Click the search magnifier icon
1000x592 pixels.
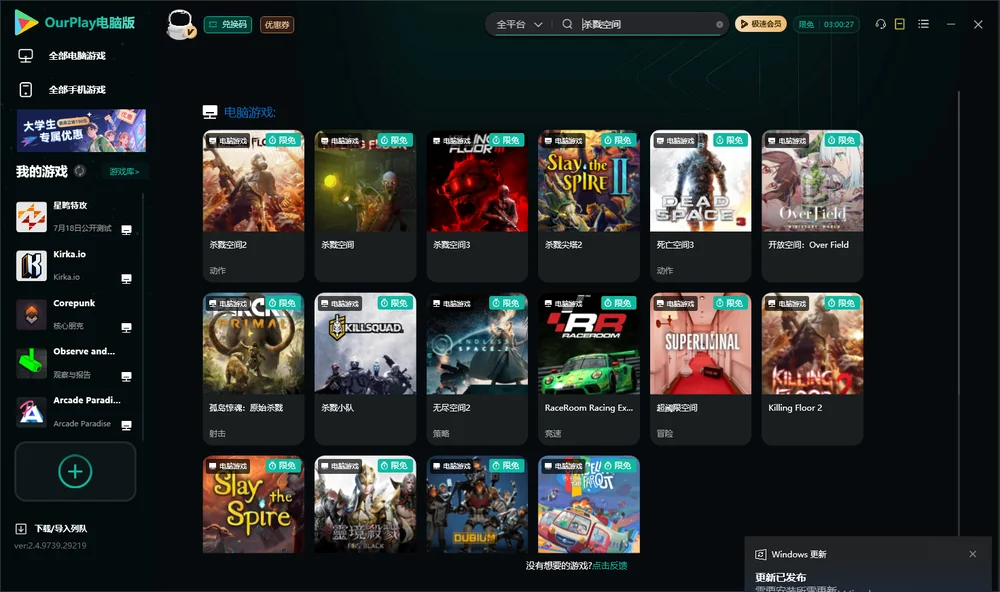pos(567,24)
